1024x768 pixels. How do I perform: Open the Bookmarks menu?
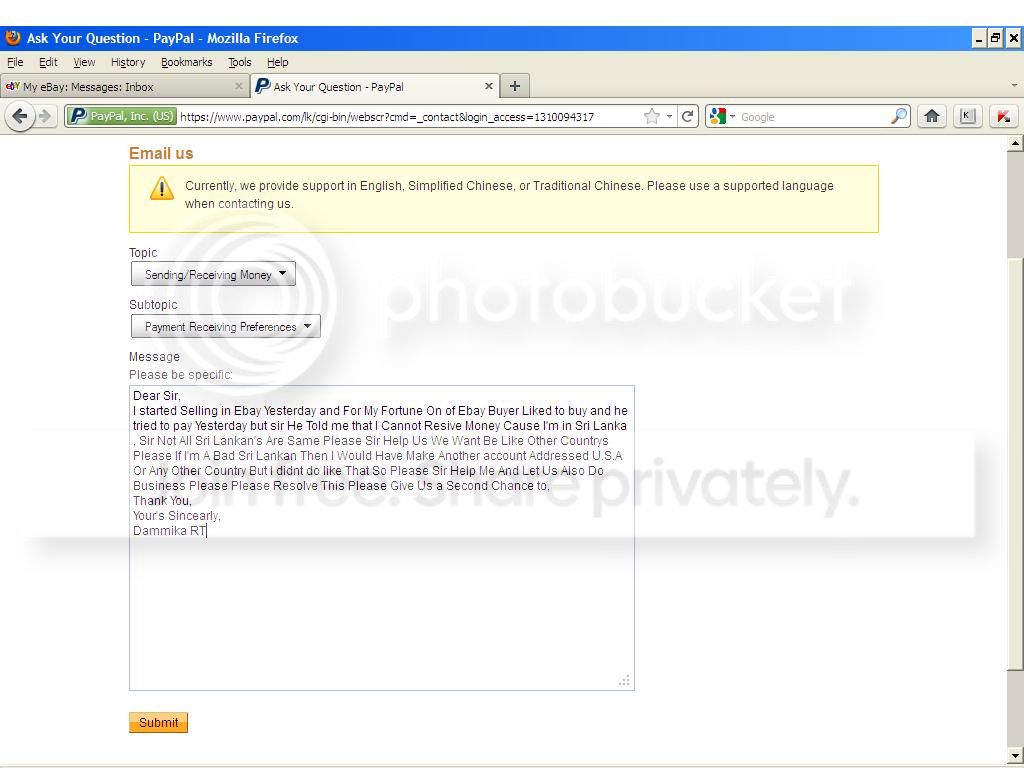[x=187, y=62]
